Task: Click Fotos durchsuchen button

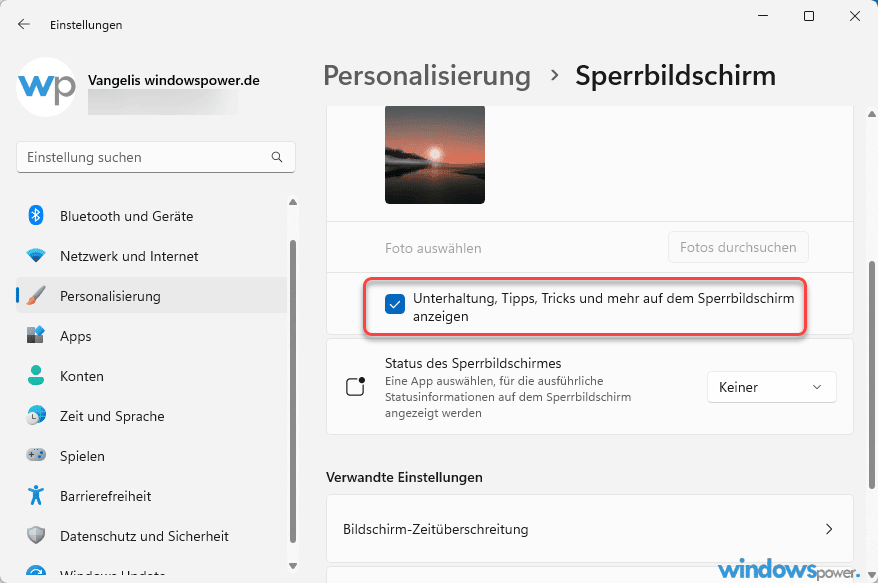Action: [738, 247]
